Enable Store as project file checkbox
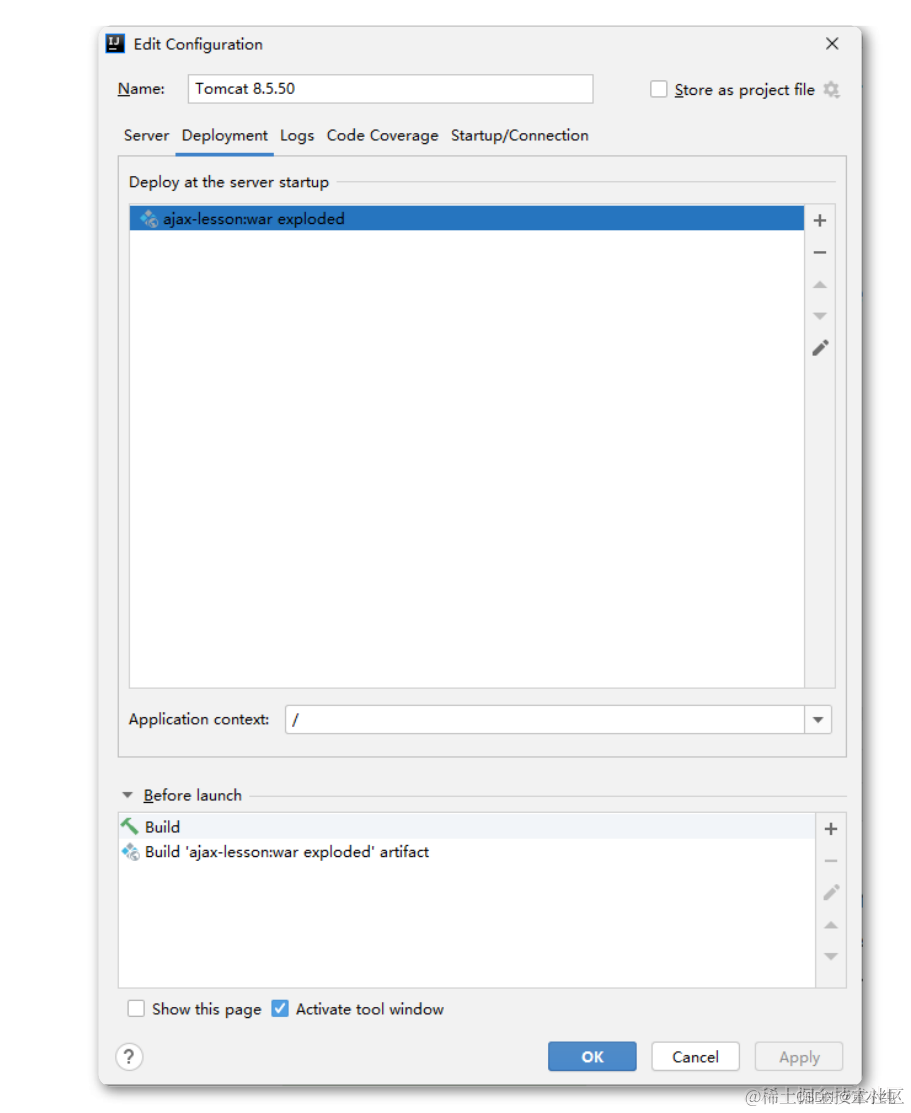This screenshot has height=1113, width=911. (659, 89)
